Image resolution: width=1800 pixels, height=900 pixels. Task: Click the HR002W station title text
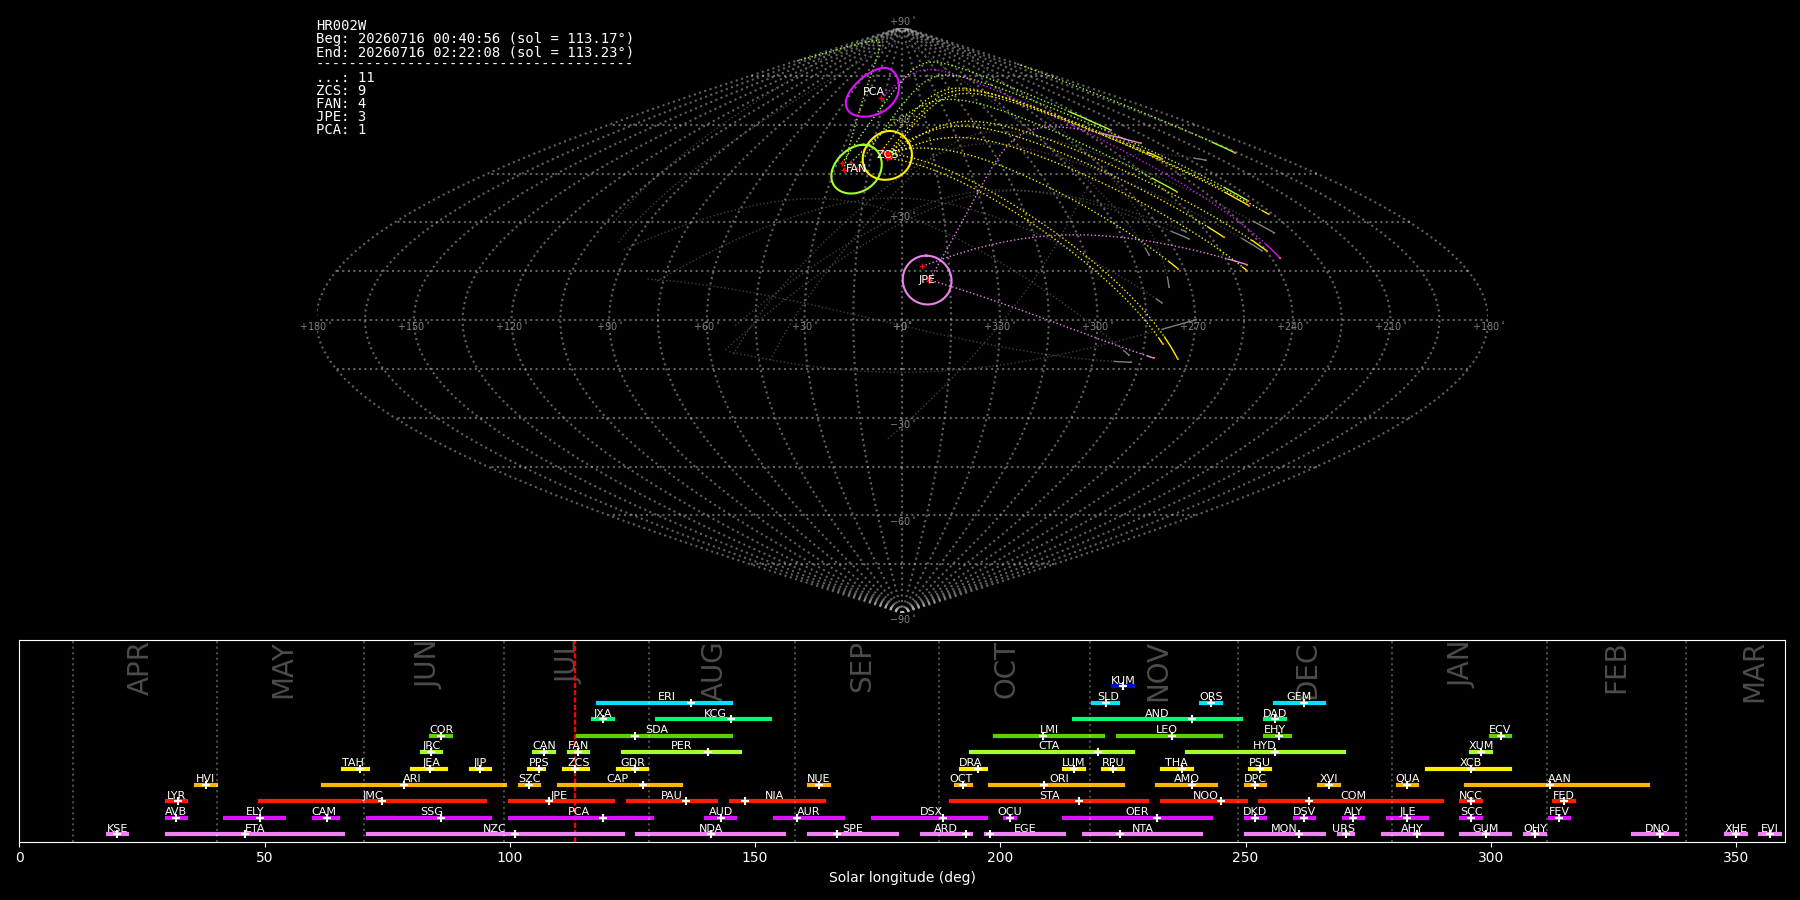click(341, 26)
